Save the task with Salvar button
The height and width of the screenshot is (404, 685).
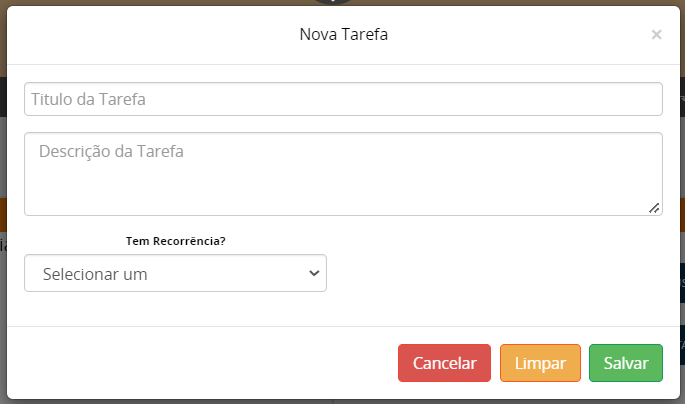[x=626, y=363]
